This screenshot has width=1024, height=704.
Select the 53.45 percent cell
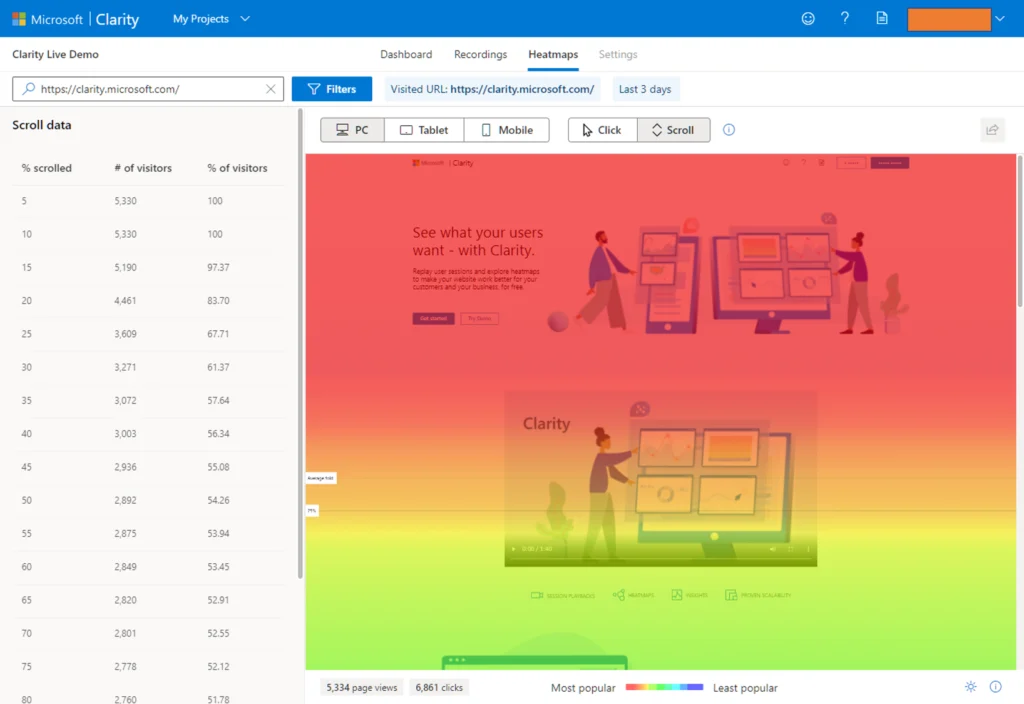(x=218, y=567)
